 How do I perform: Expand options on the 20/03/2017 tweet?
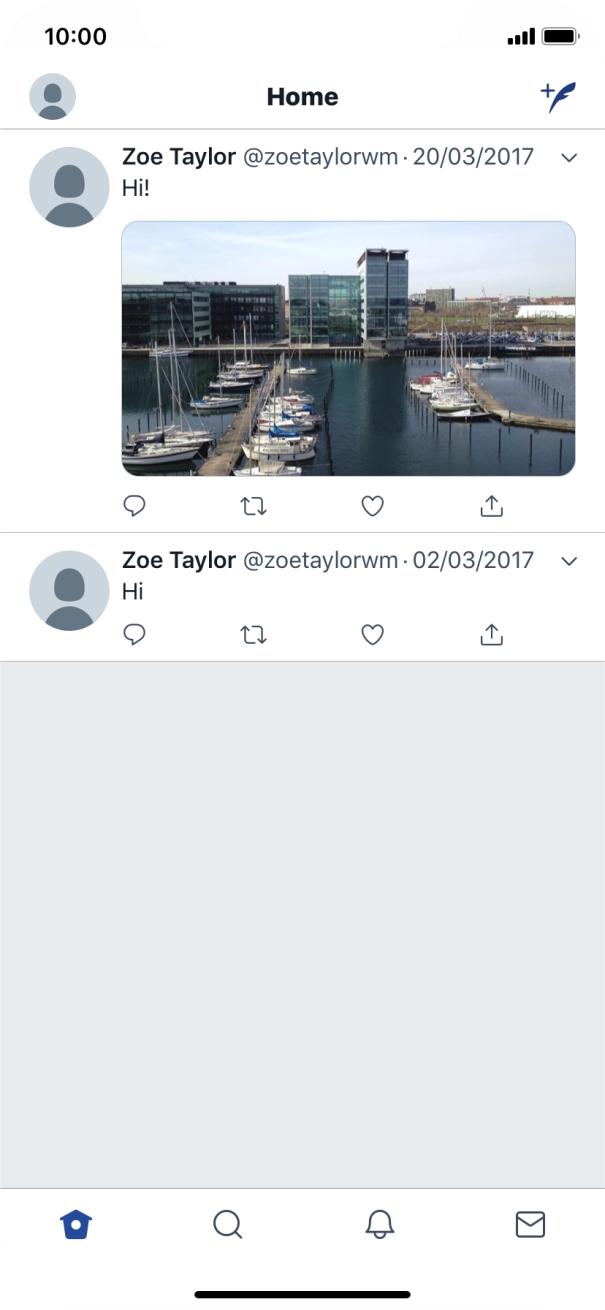tap(569, 157)
